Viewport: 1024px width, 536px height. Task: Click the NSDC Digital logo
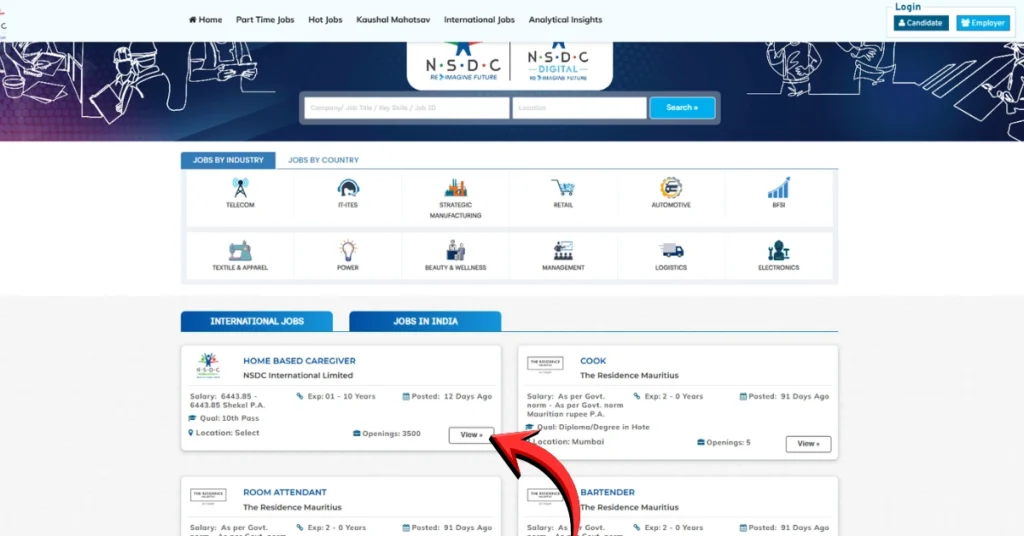pos(558,63)
